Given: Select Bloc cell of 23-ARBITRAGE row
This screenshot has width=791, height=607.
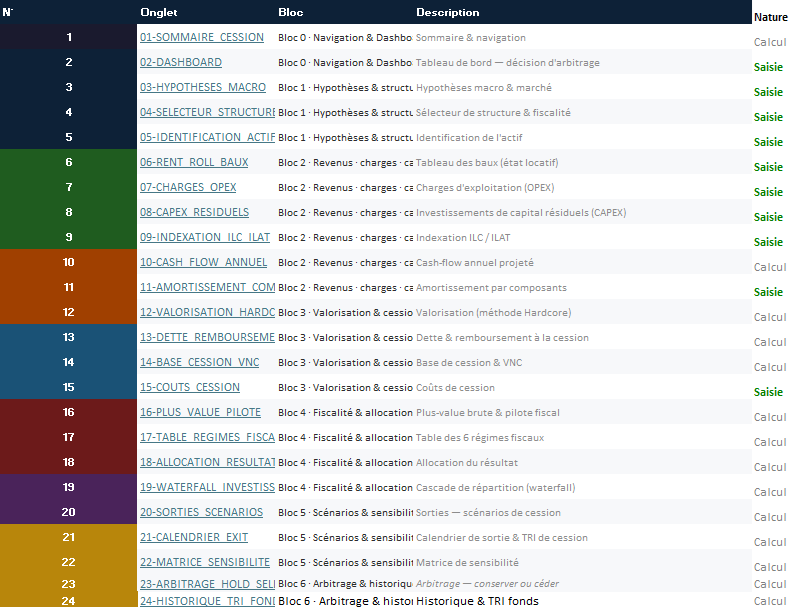Looking at the screenshot, I should pyautogui.click(x=345, y=584).
